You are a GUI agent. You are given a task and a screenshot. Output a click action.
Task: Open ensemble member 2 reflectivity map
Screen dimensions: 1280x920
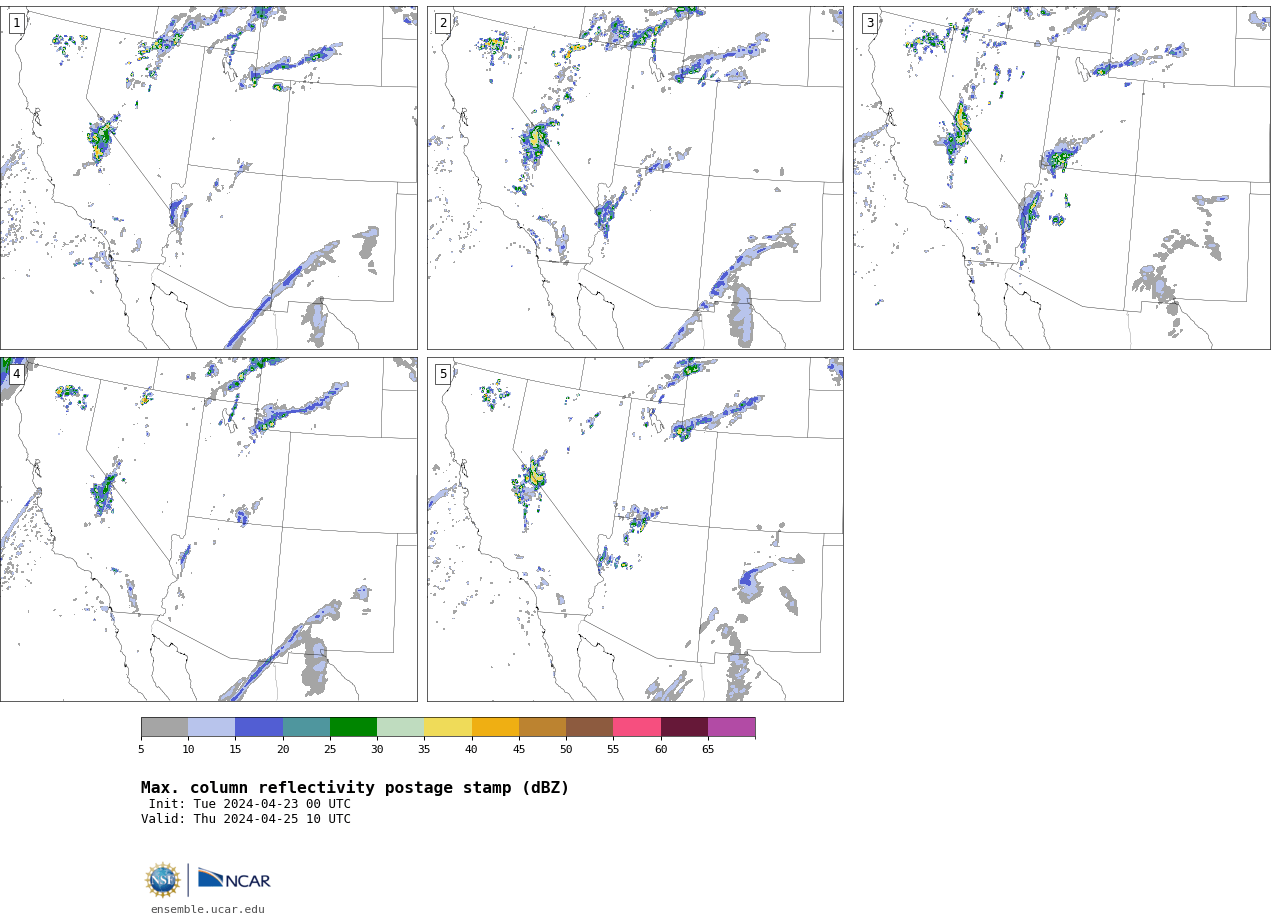coord(635,178)
